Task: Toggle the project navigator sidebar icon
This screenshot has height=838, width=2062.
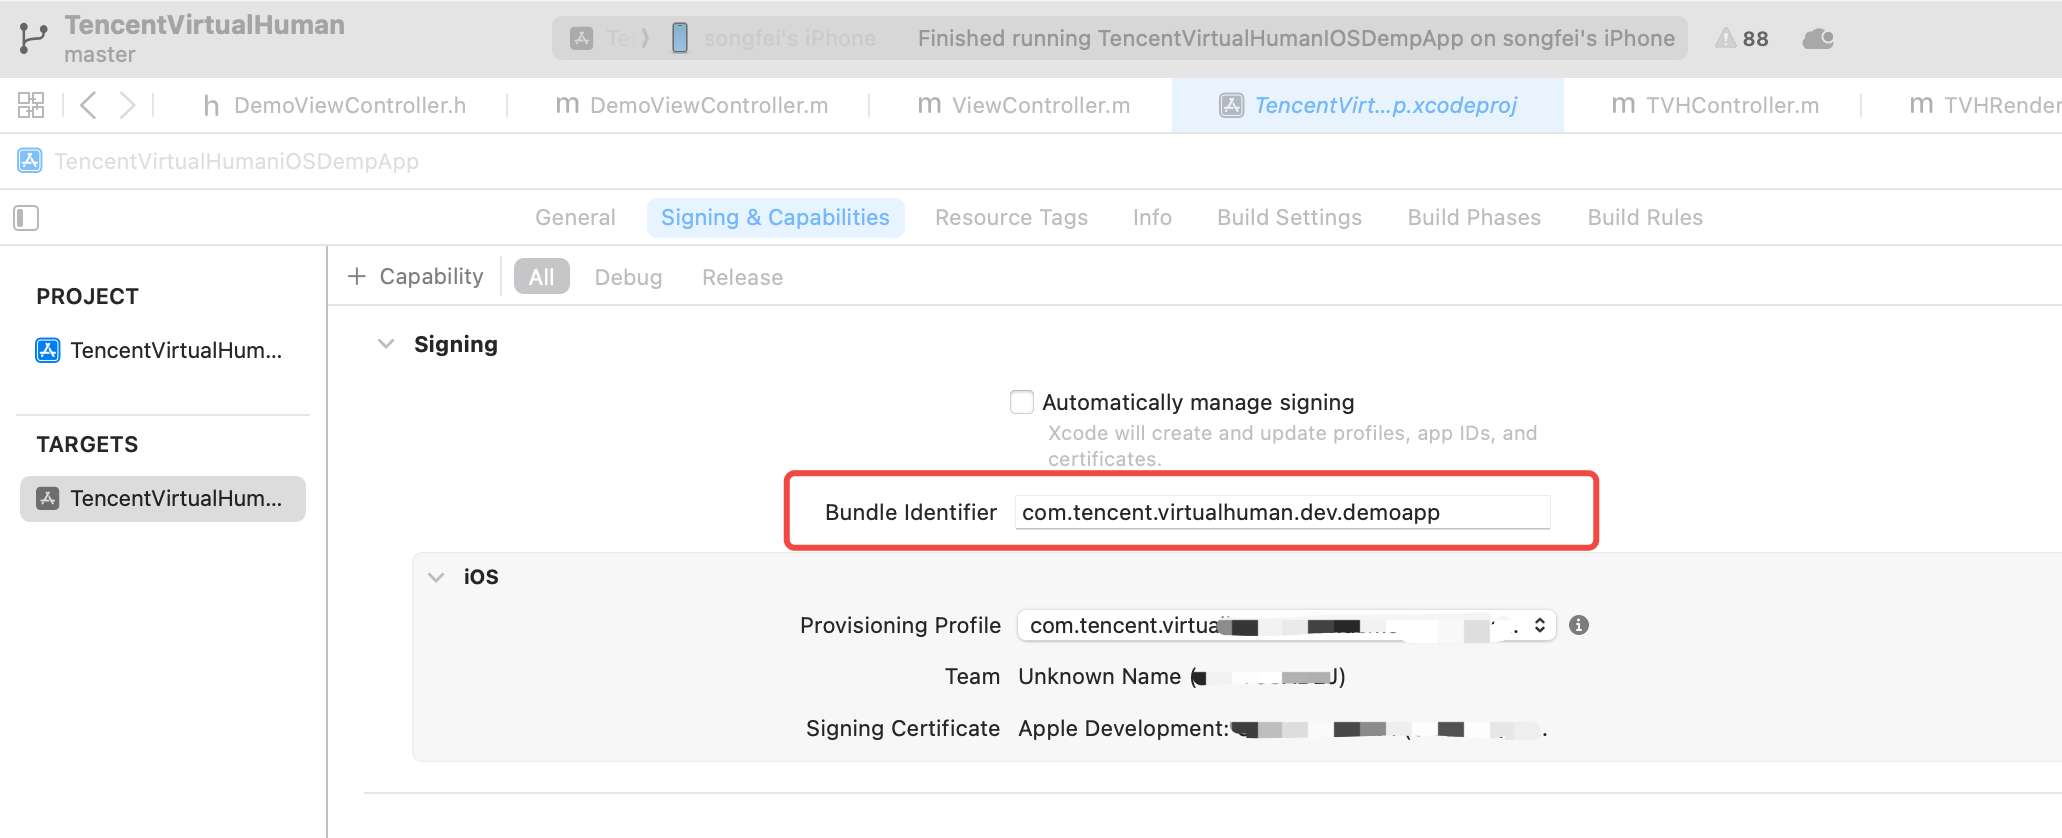Action: pyautogui.click(x=26, y=218)
